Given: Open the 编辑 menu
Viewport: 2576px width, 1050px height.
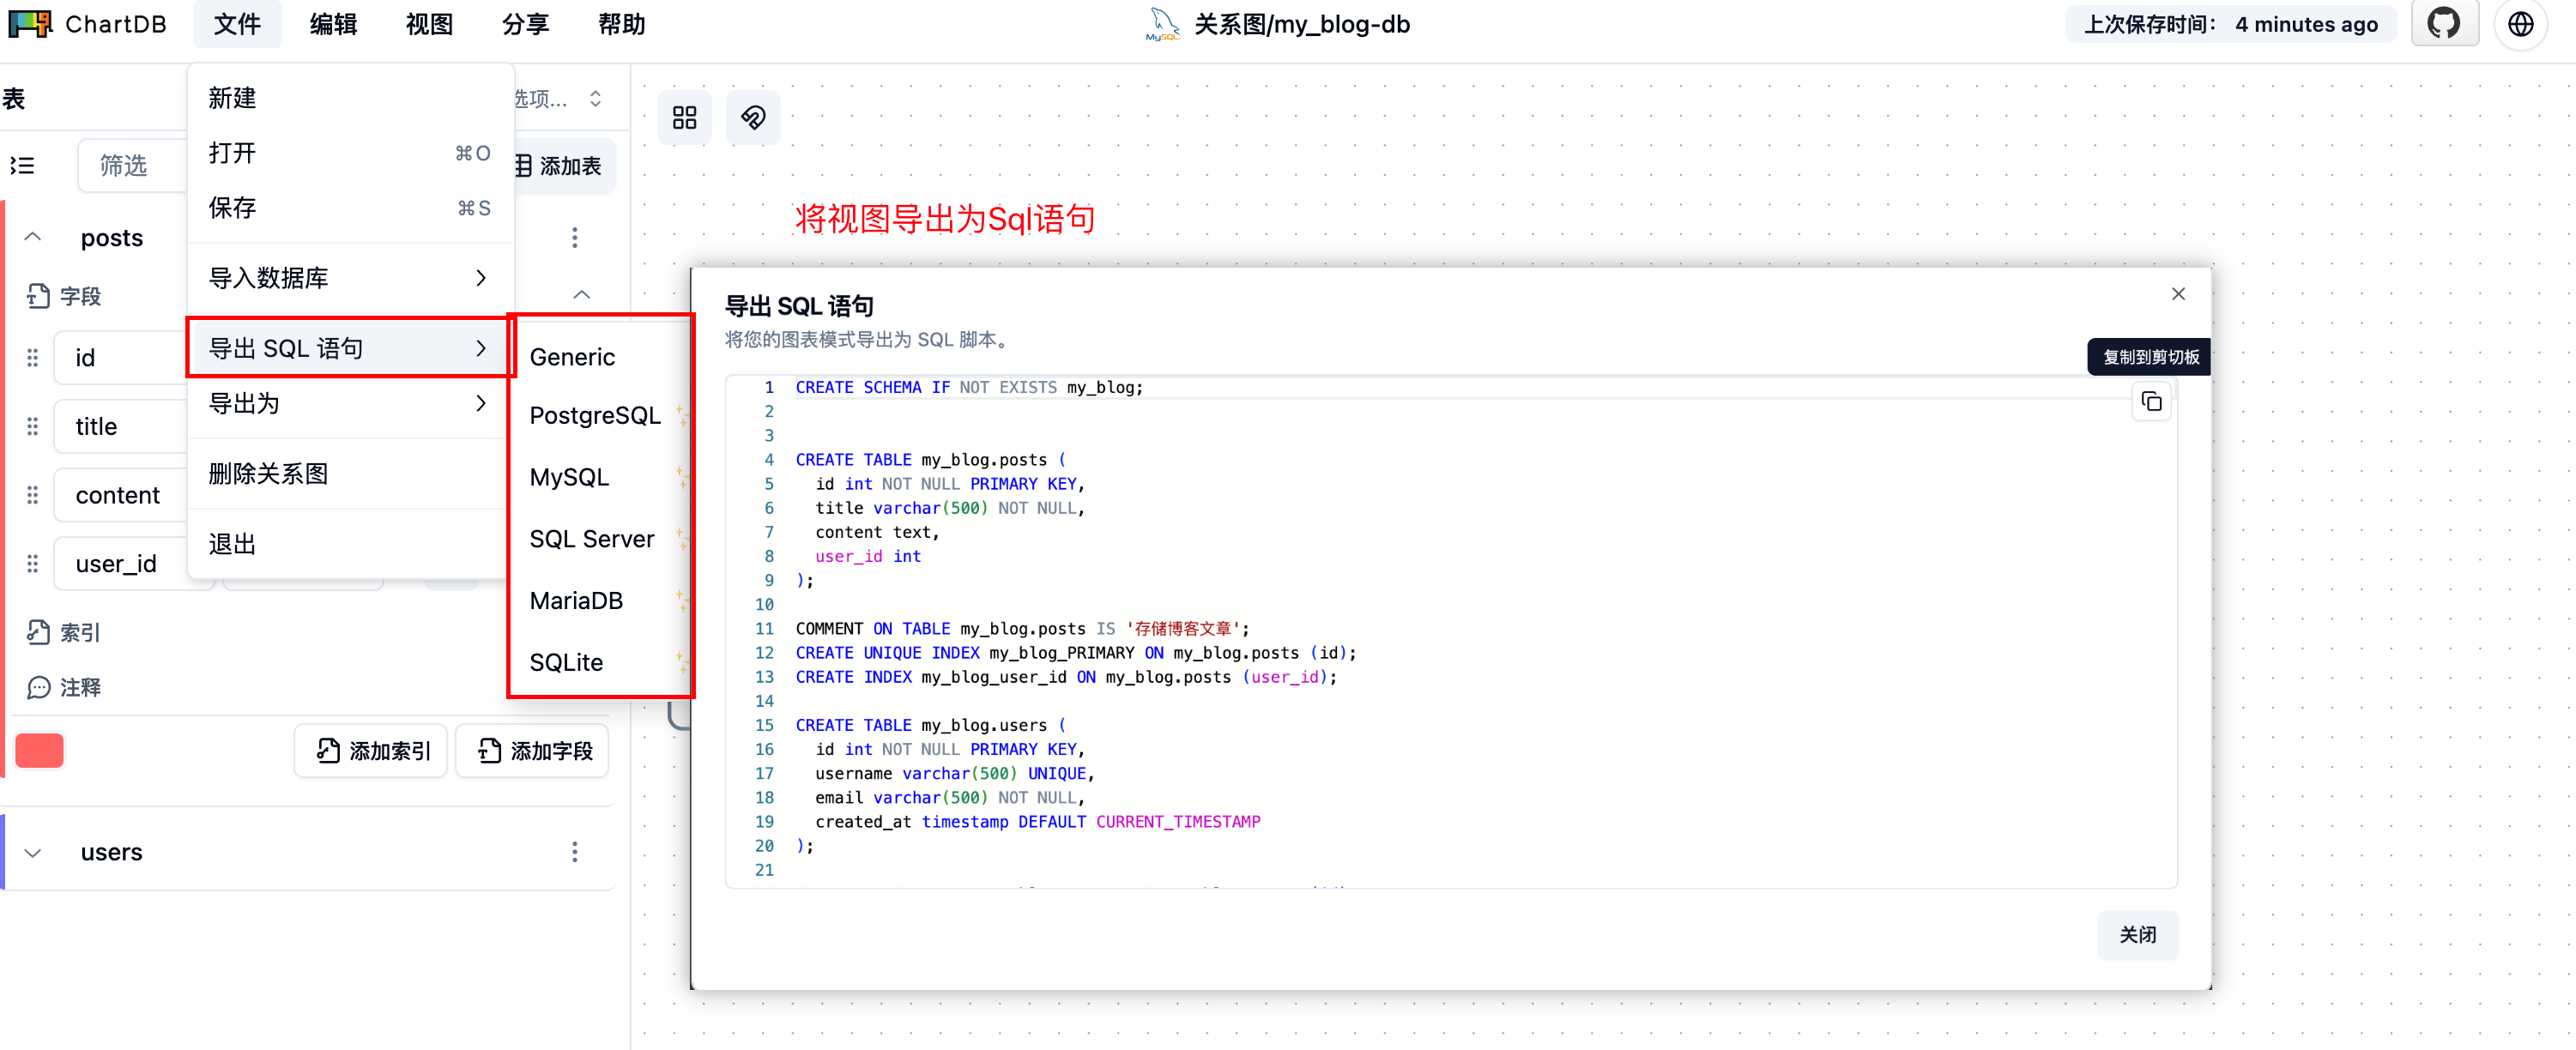Looking at the screenshot, I should click(x=333, y=24).
